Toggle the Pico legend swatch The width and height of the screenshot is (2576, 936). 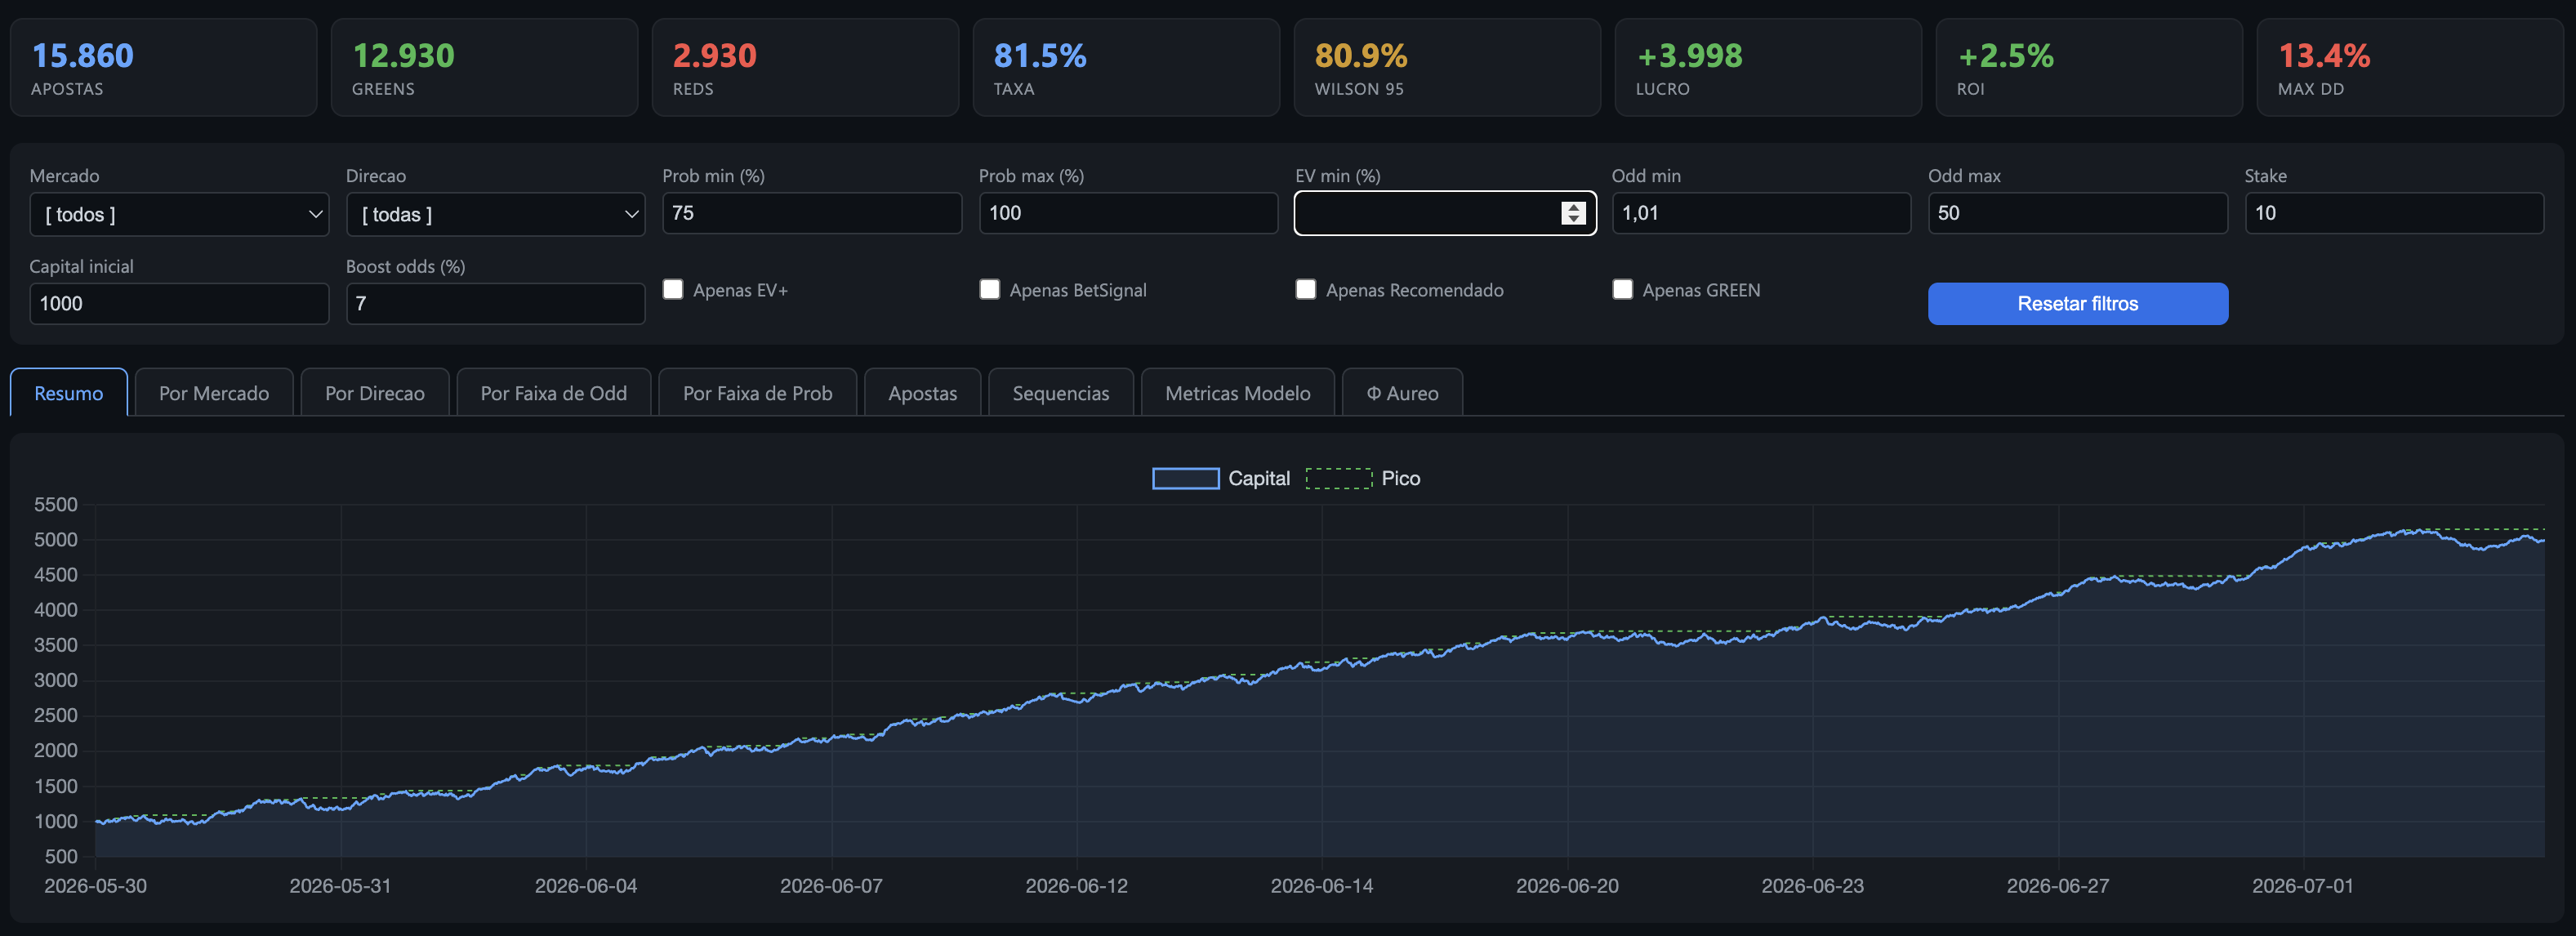pyautogui.click(x=1339, y=479)
